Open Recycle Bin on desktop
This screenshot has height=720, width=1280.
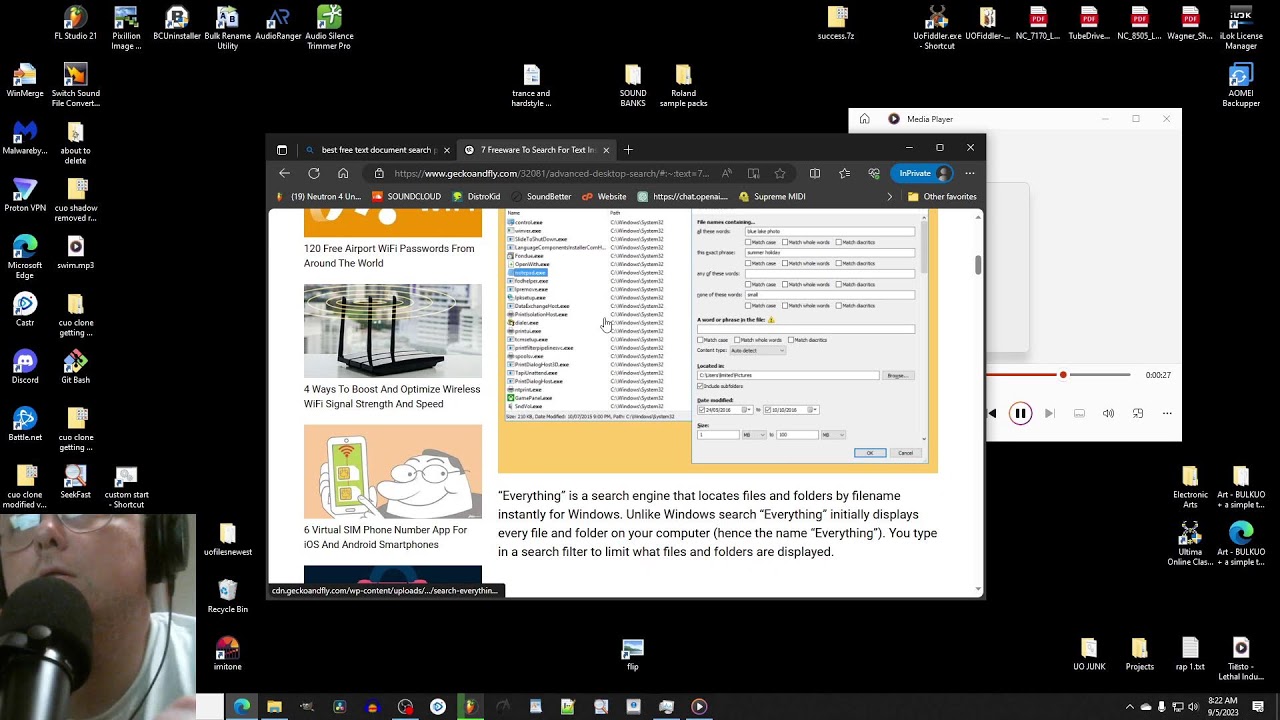point(227,597)
